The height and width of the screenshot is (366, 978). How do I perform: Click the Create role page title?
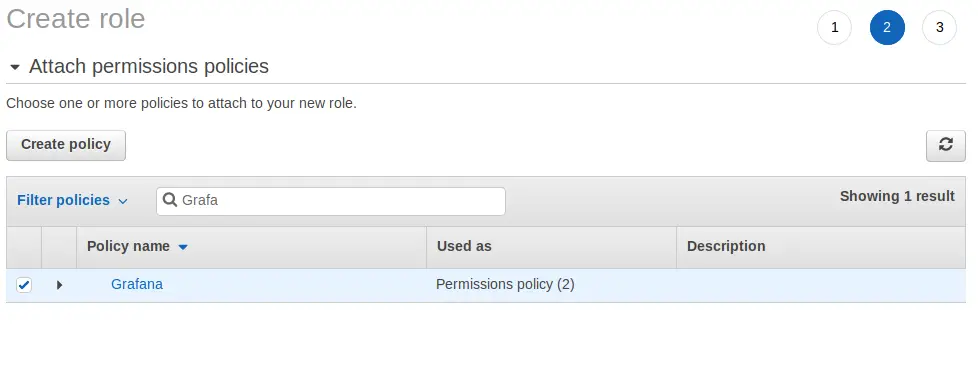(x=75, y=18)
